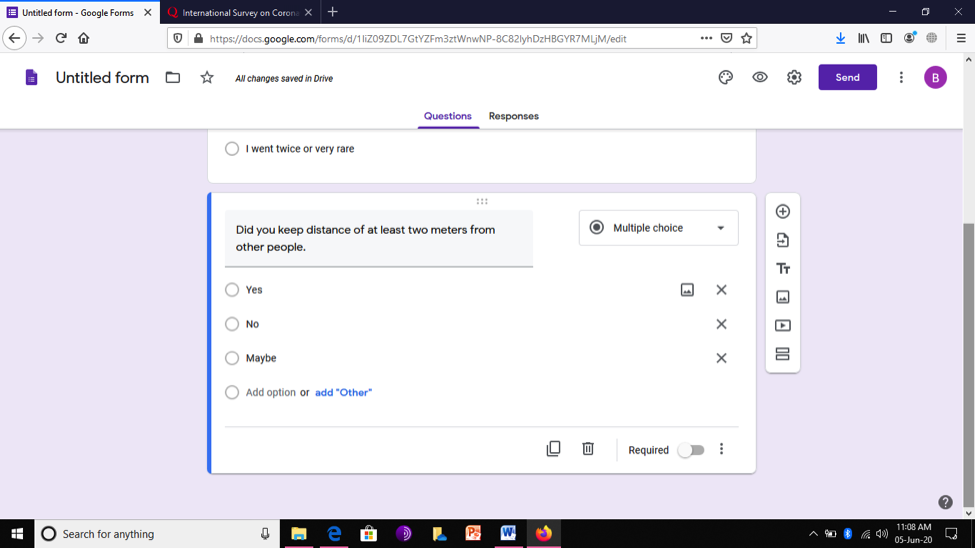
Task: Star the Untitled form
Action: point(207,78)
